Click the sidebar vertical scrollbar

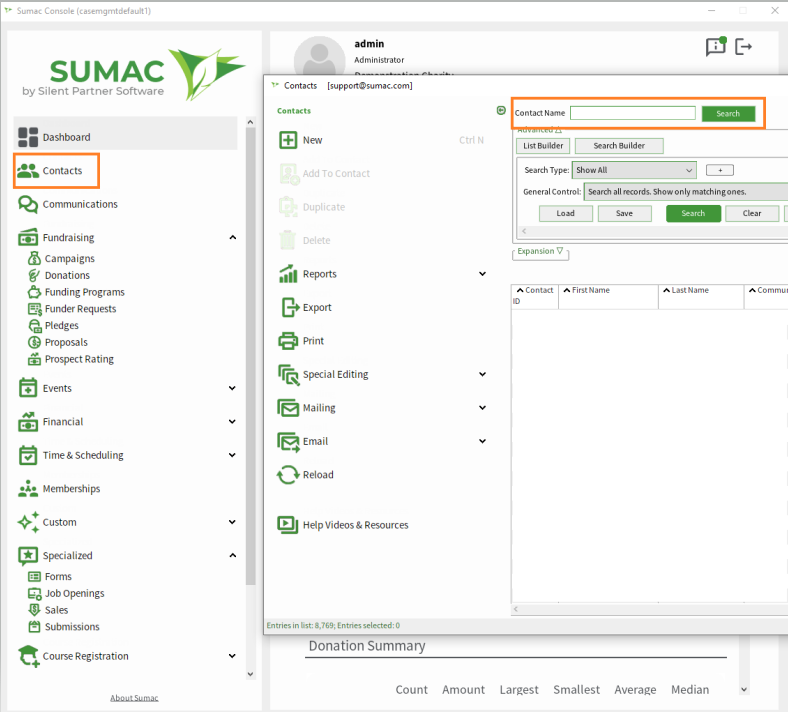(250, 357)
